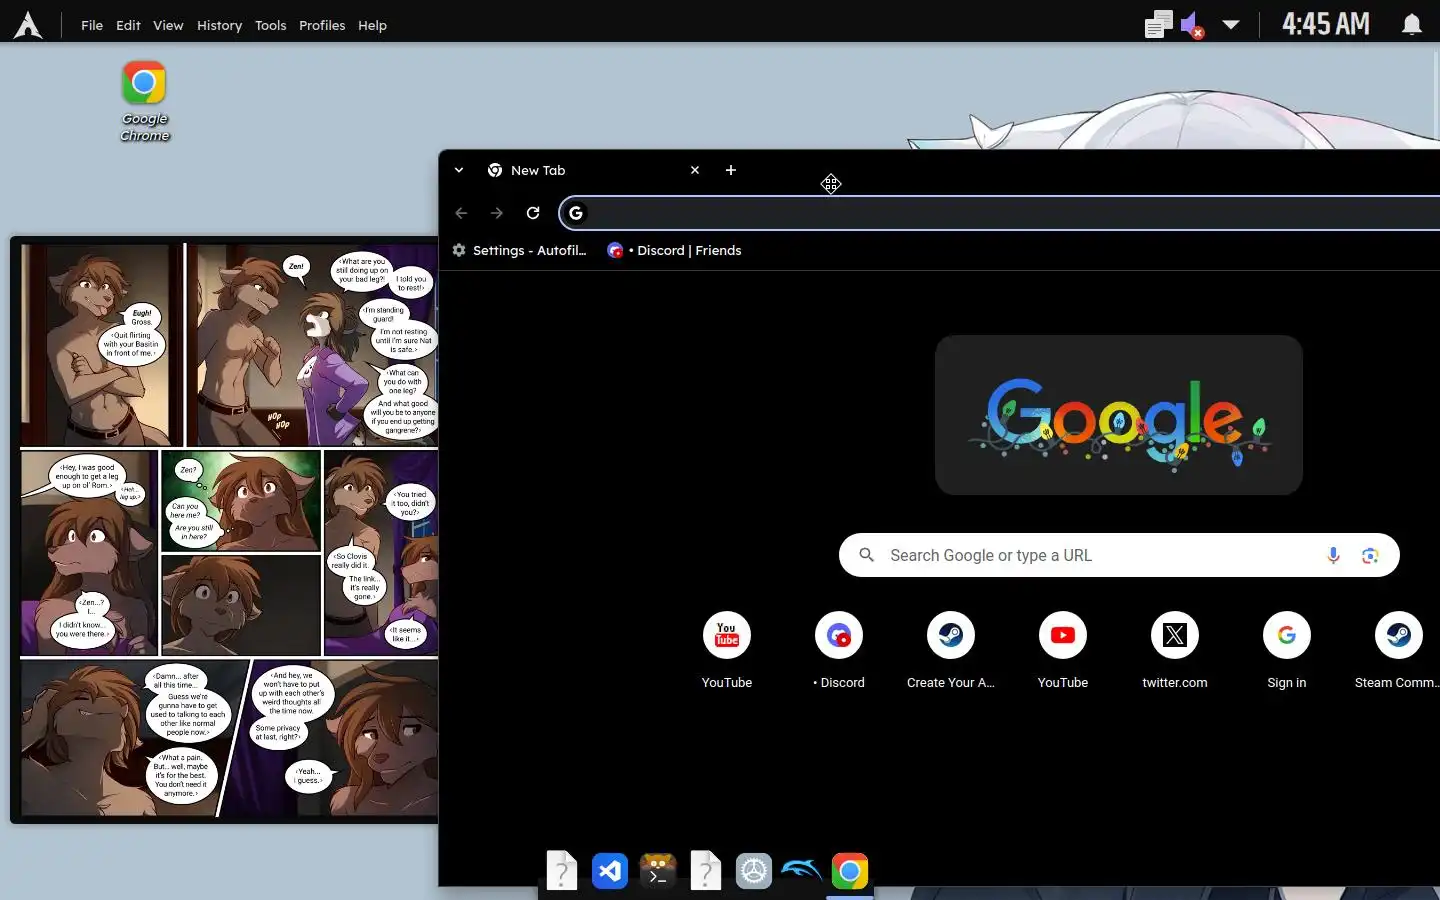Image resolution: width=1440 pixels, height=900 pixels.
Task: Open the red-icon YouTube shortcut tile
Action: (1063, 651)
